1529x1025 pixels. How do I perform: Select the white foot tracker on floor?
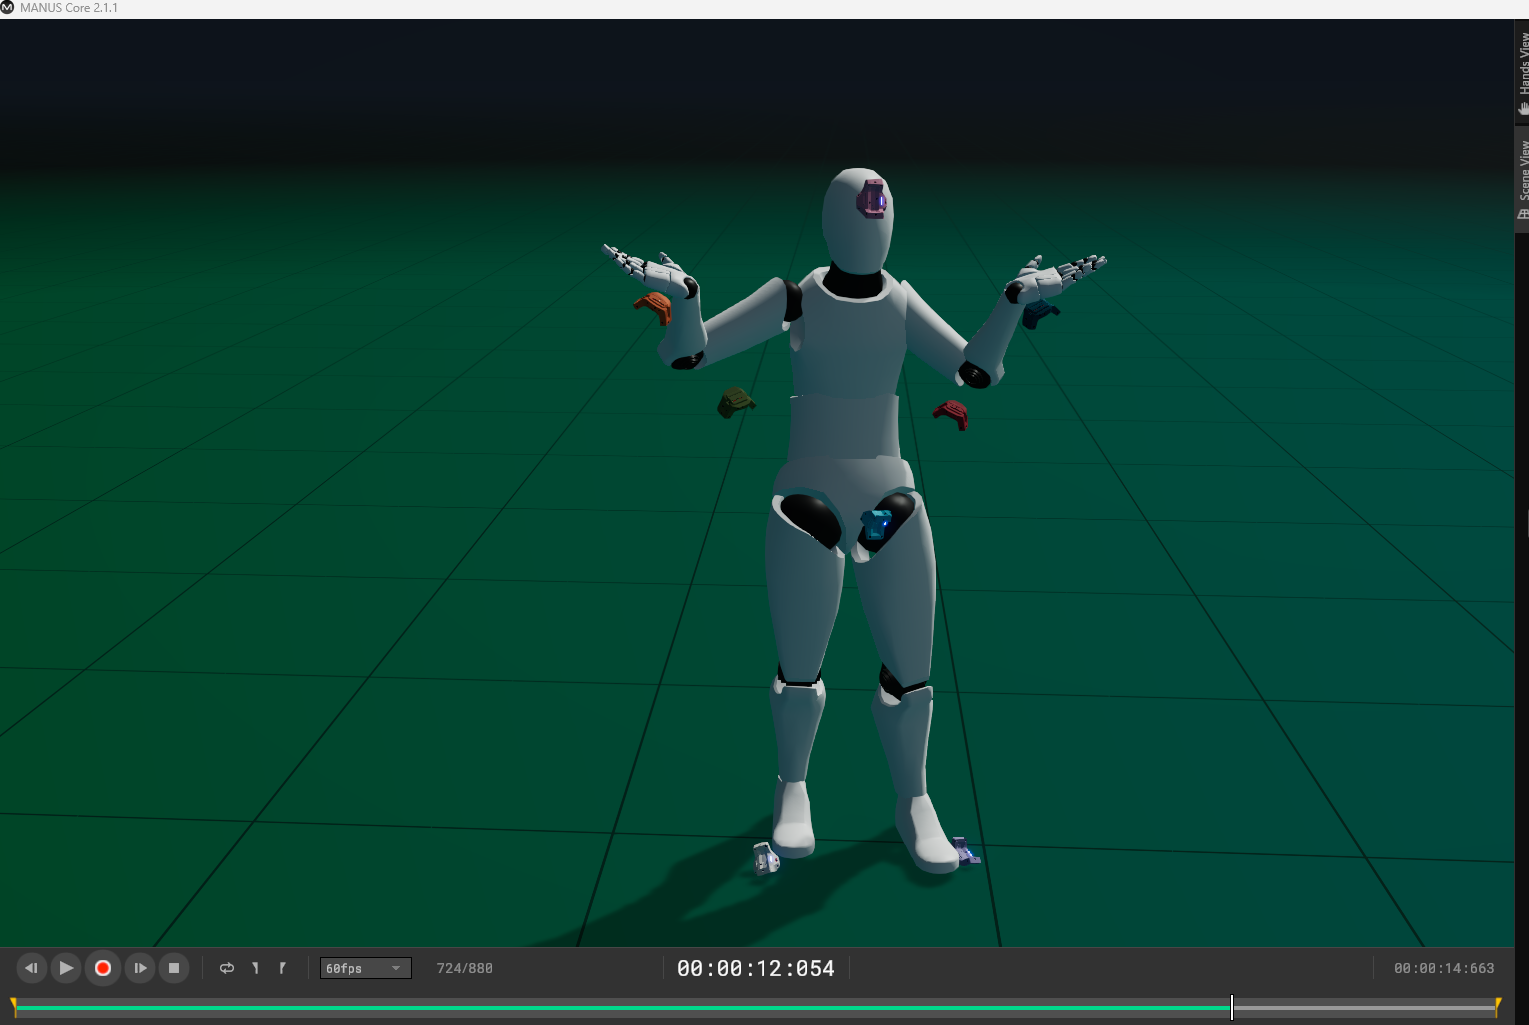pos(766,858)
